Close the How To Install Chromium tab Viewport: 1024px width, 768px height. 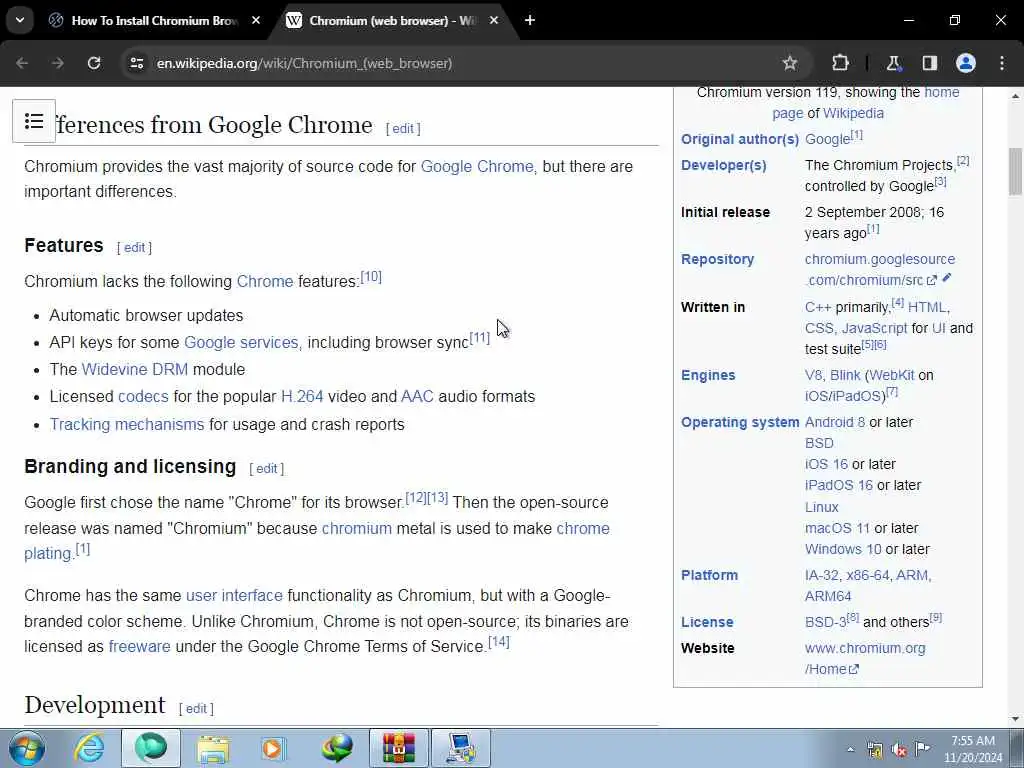[256, 20]
